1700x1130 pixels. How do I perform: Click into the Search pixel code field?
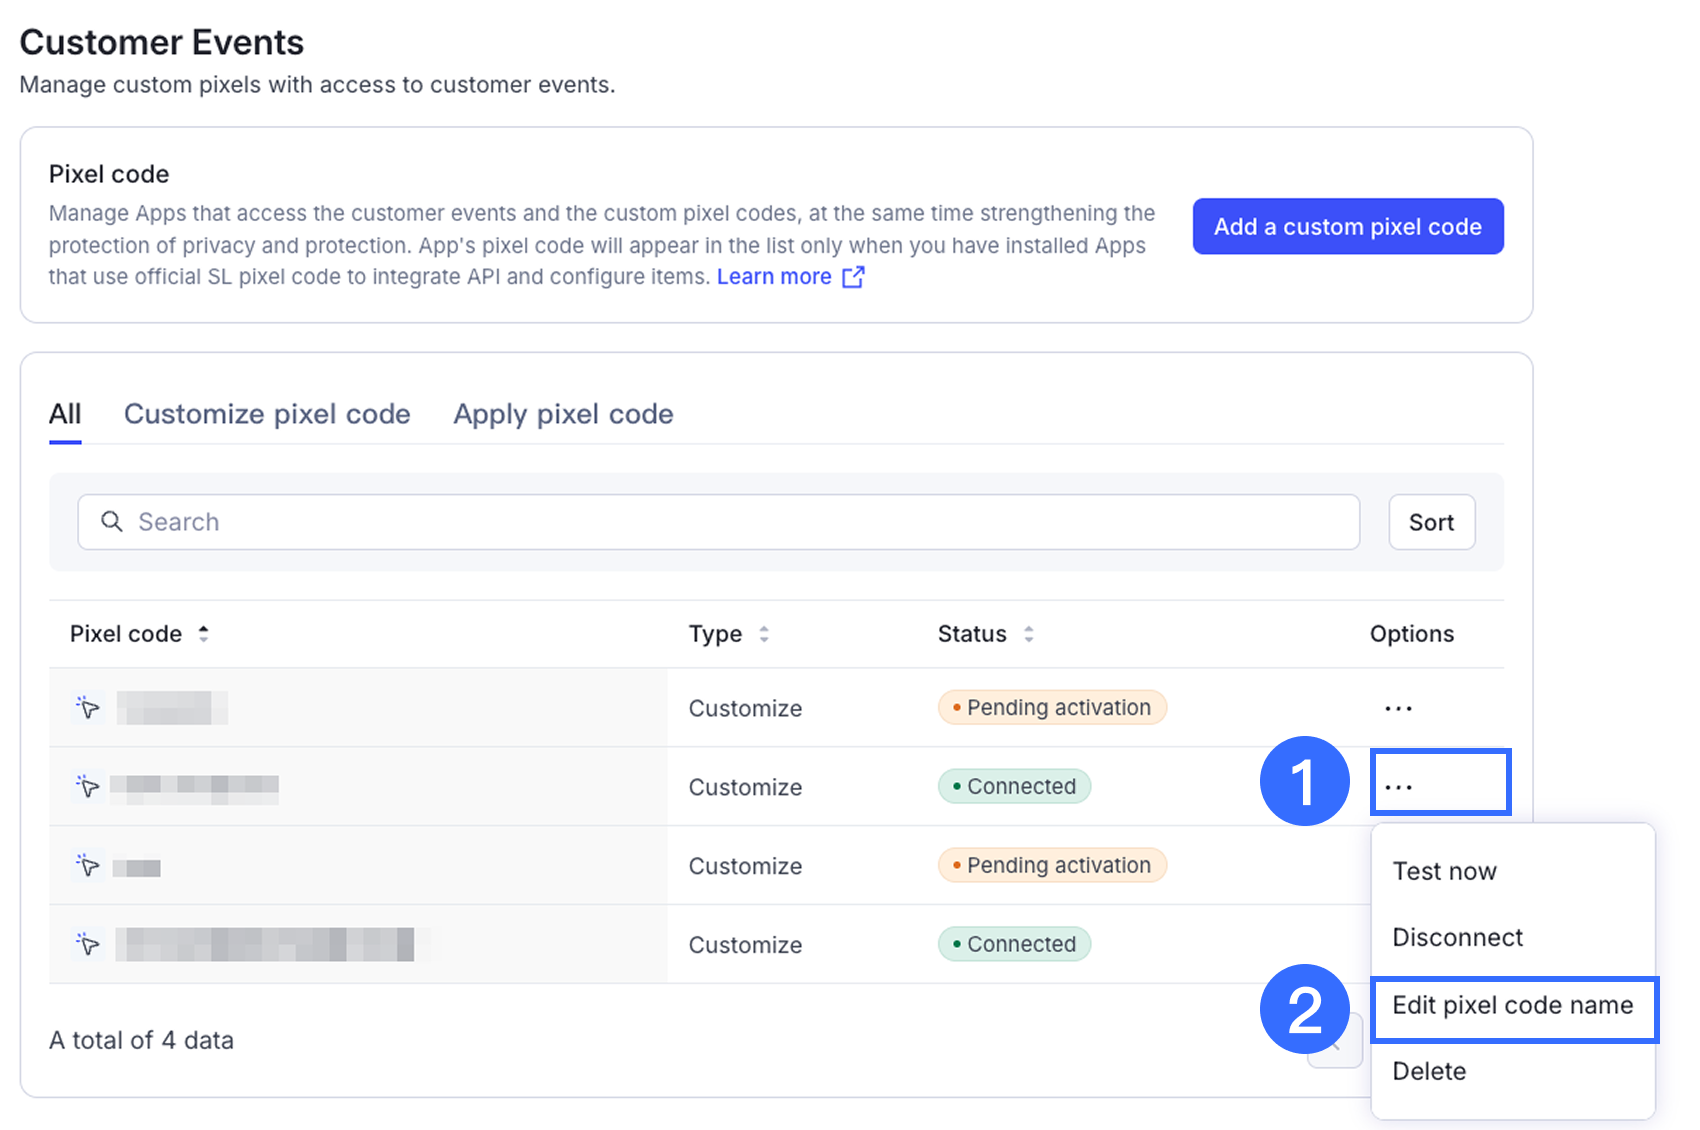740,522
